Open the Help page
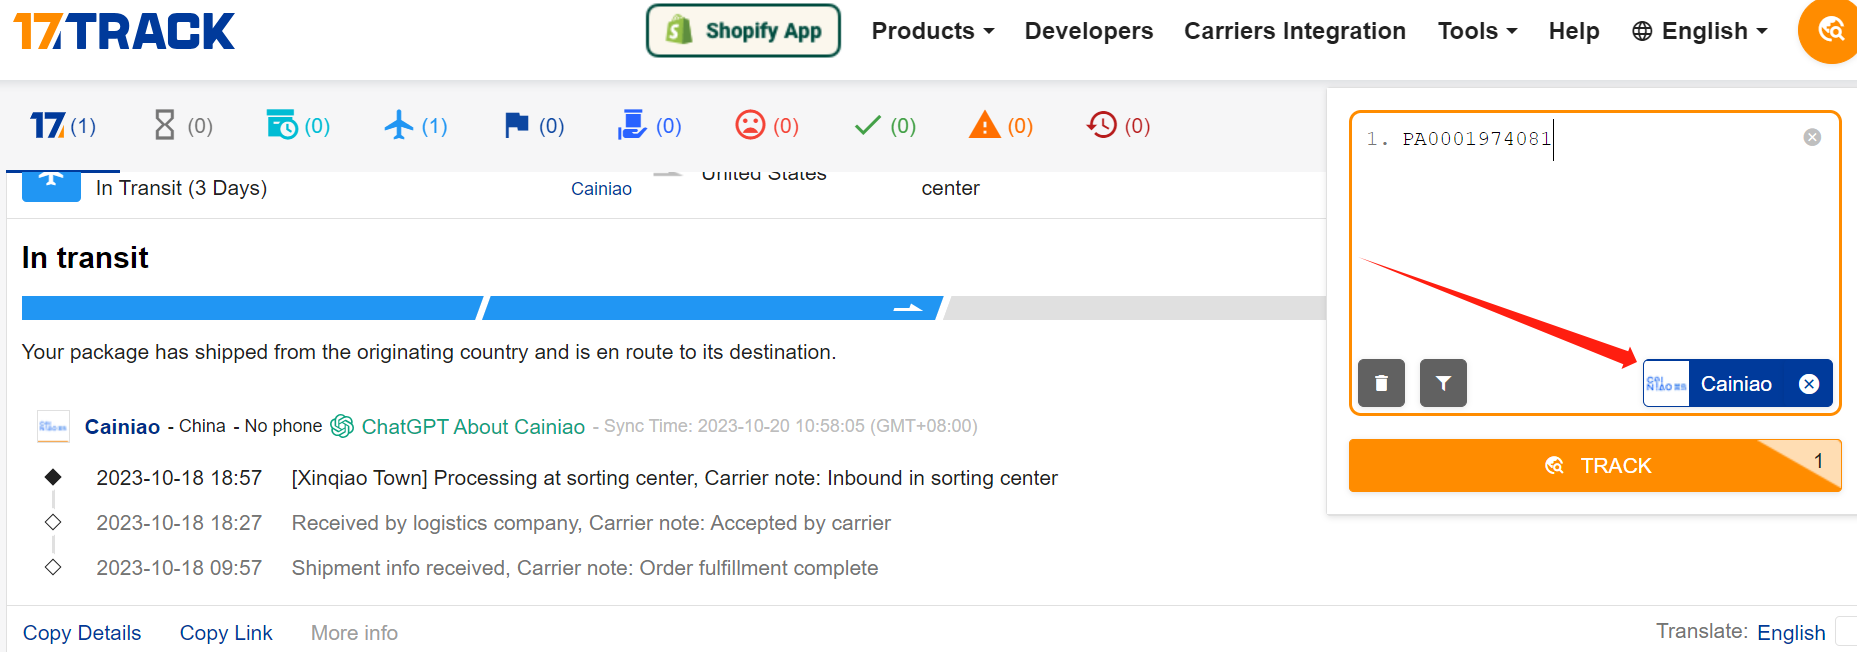 (1574, 31)
